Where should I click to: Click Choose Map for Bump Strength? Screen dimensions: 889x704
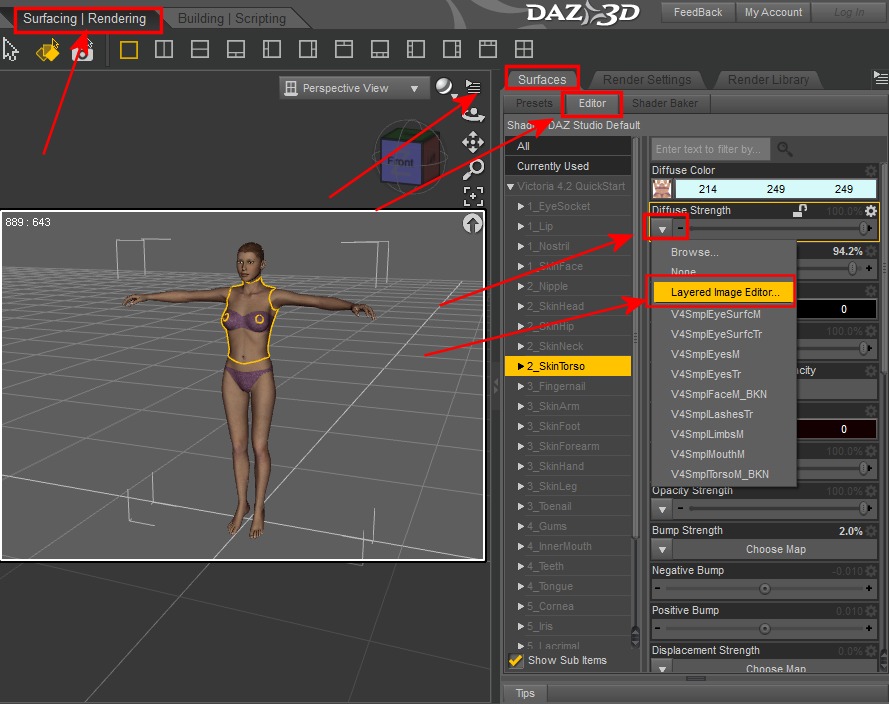775,549
